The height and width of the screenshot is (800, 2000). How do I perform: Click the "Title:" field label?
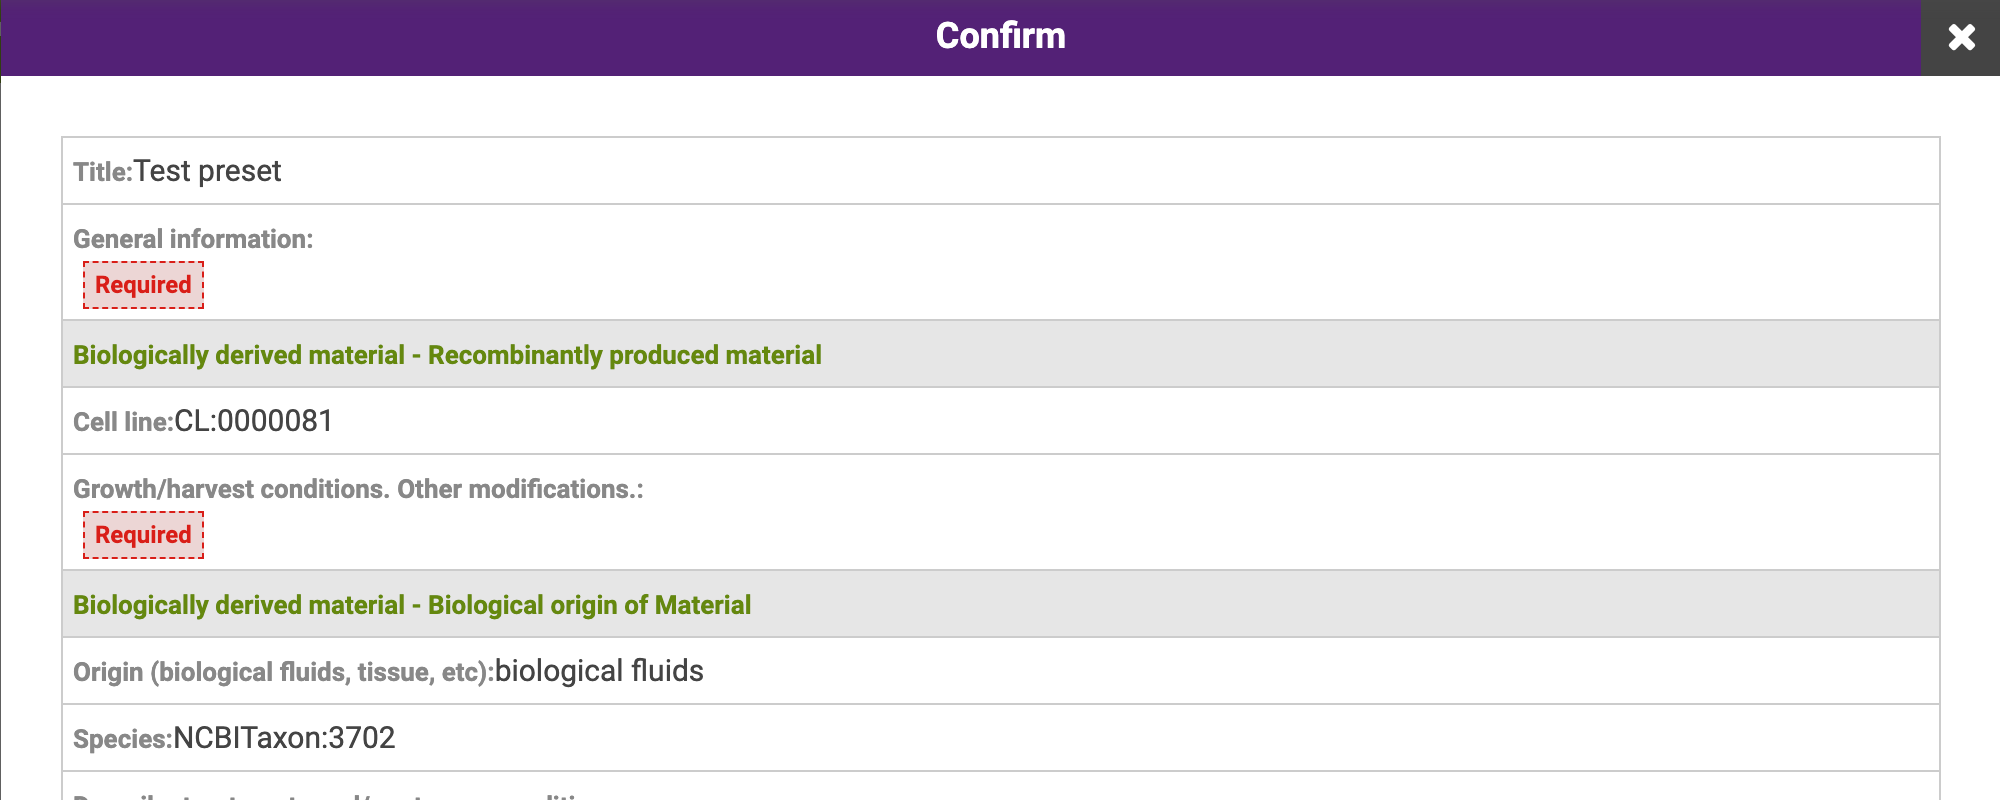point(102,172)
